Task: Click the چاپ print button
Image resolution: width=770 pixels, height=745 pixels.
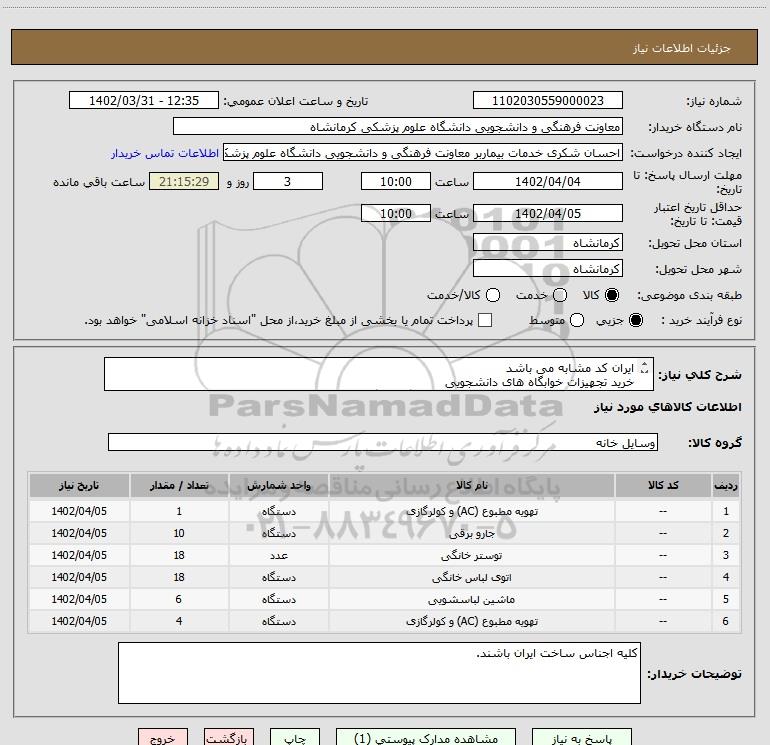Action: 295,738
